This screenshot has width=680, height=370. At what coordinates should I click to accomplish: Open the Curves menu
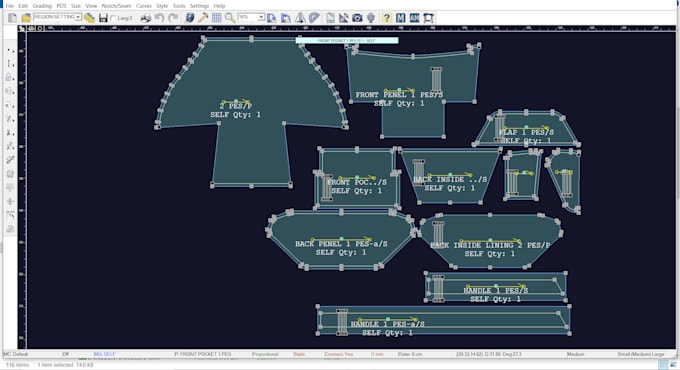point(144,6)
